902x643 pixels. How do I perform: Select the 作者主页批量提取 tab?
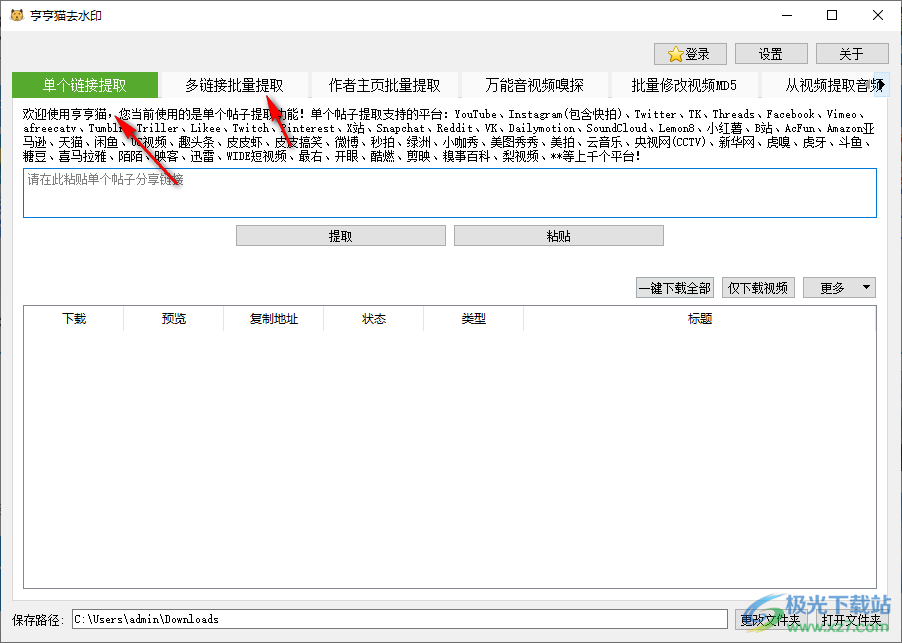coord(384,85)
